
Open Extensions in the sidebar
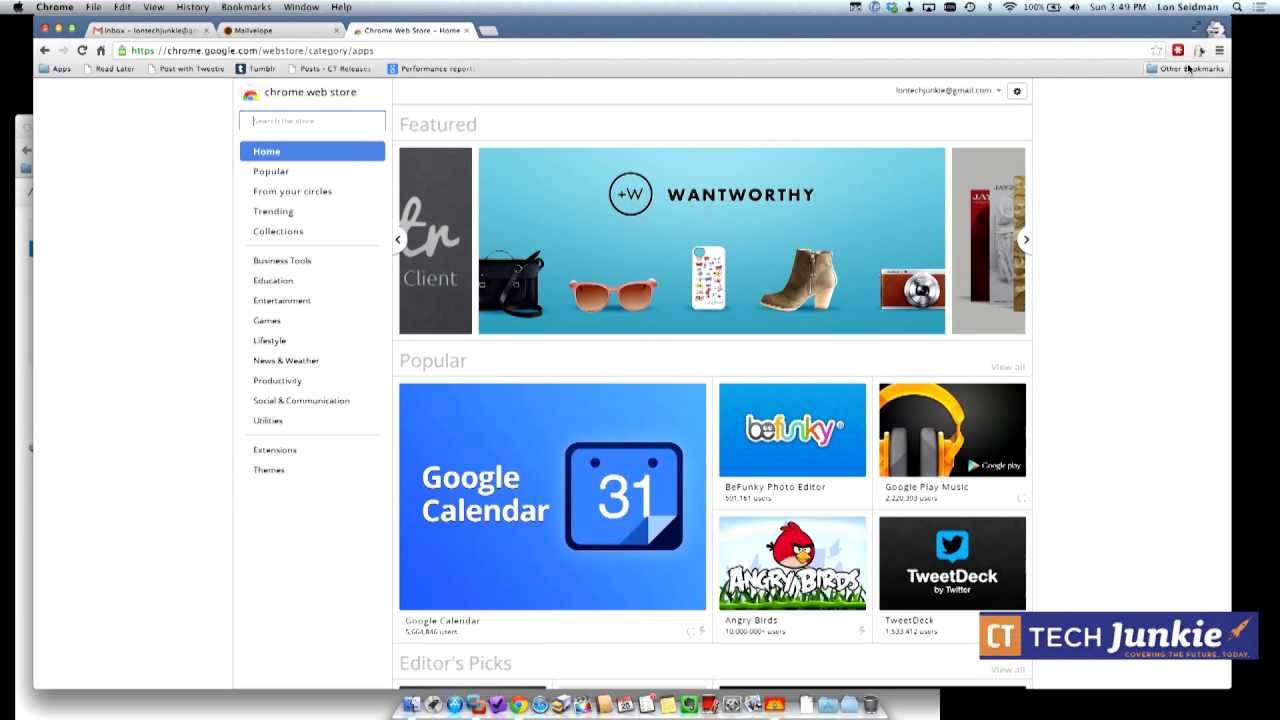pos(275,449)
